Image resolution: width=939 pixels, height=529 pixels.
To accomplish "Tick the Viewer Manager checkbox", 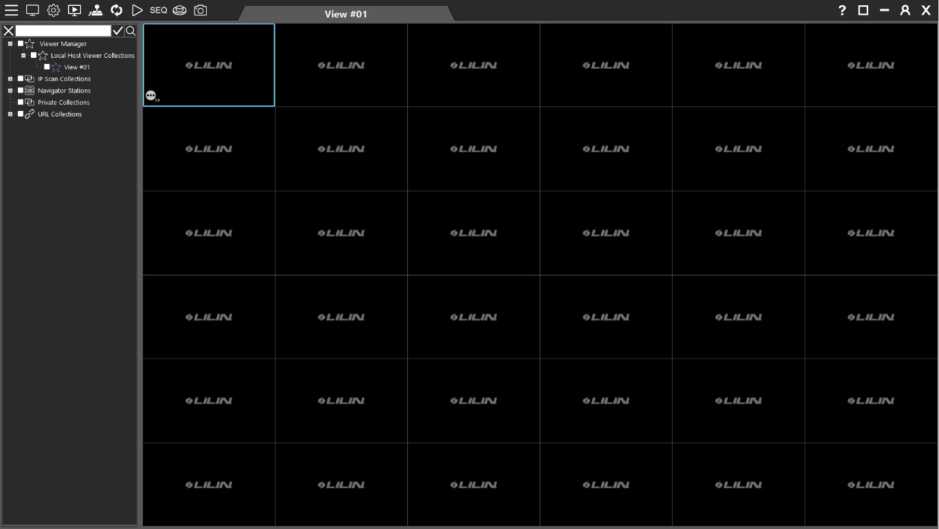I will tap(20, 44).
